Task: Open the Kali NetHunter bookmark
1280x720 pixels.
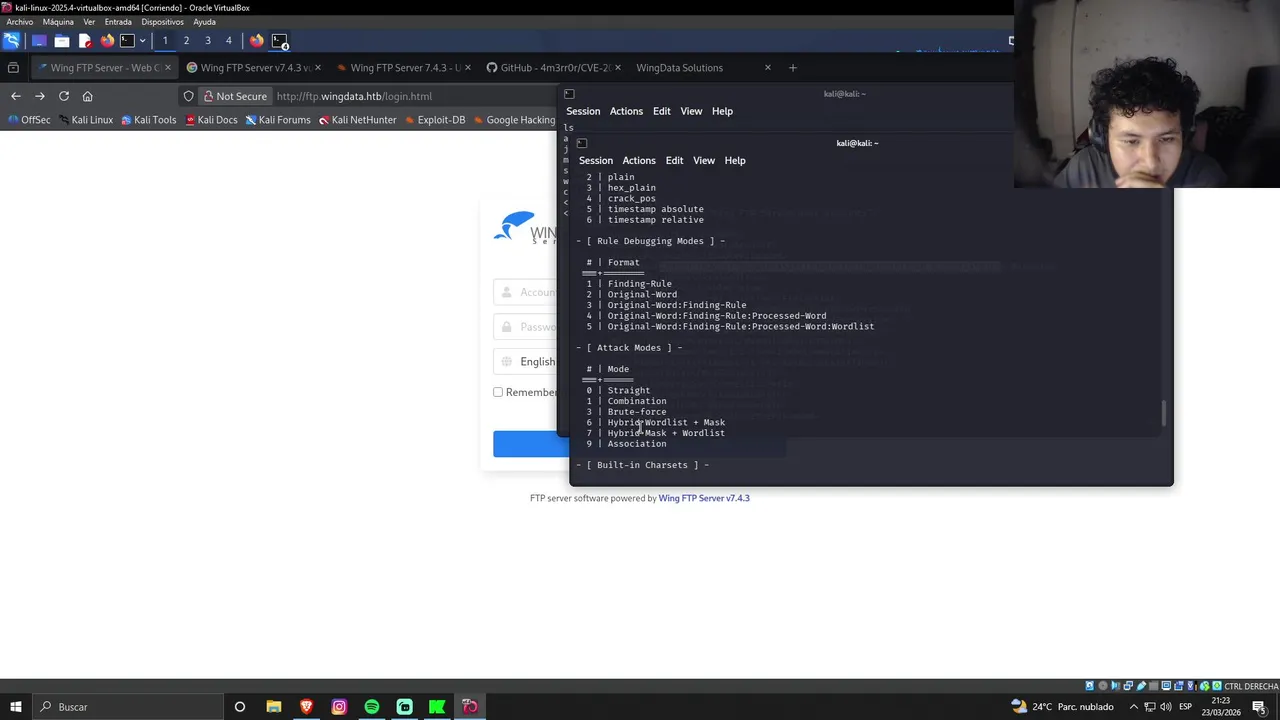Action: pyautogui.click(x=357, y=120)
